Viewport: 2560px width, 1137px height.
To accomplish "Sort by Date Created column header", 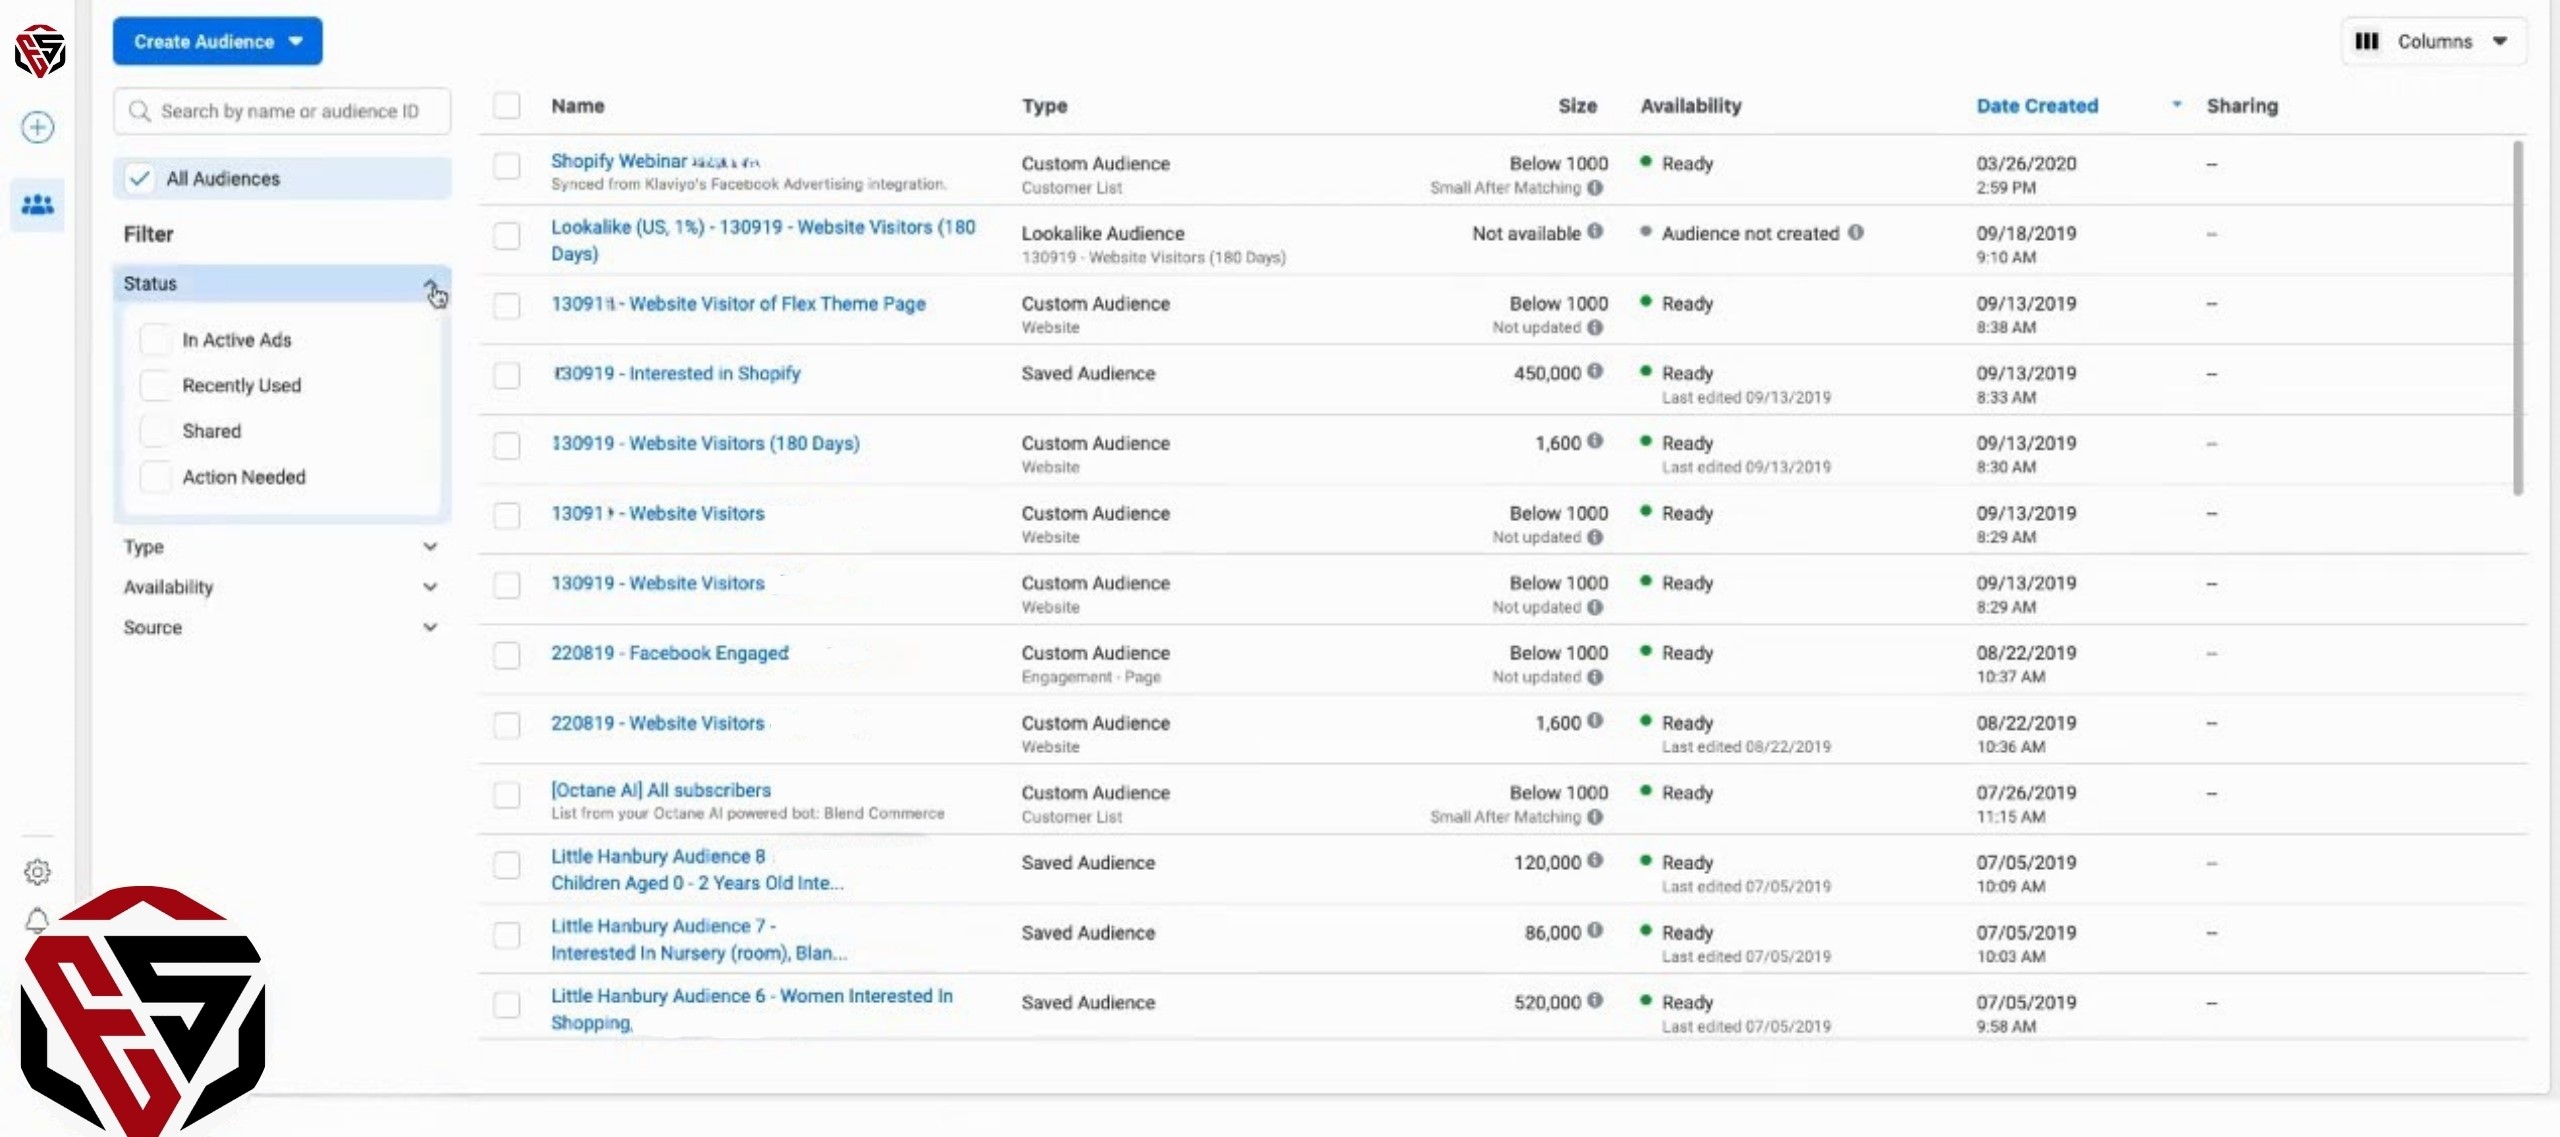I will tap(2037, 106).
